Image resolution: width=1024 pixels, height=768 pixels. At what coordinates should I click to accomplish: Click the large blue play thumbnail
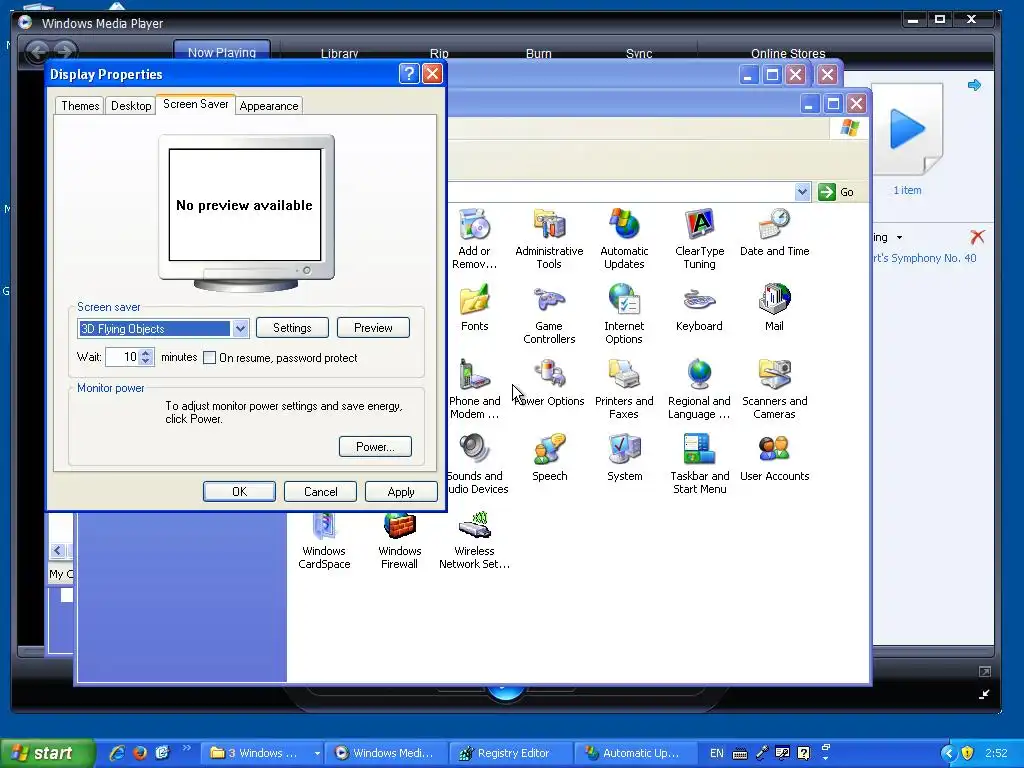908,129
